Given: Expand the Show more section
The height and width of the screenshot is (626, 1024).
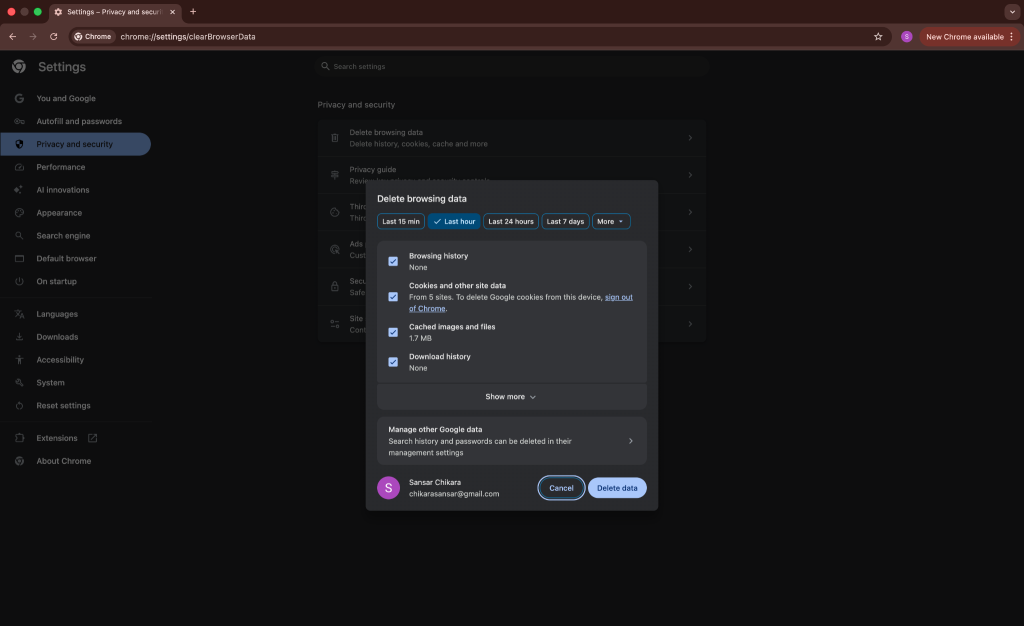Looking at the screenshot, I should [511, 397].
